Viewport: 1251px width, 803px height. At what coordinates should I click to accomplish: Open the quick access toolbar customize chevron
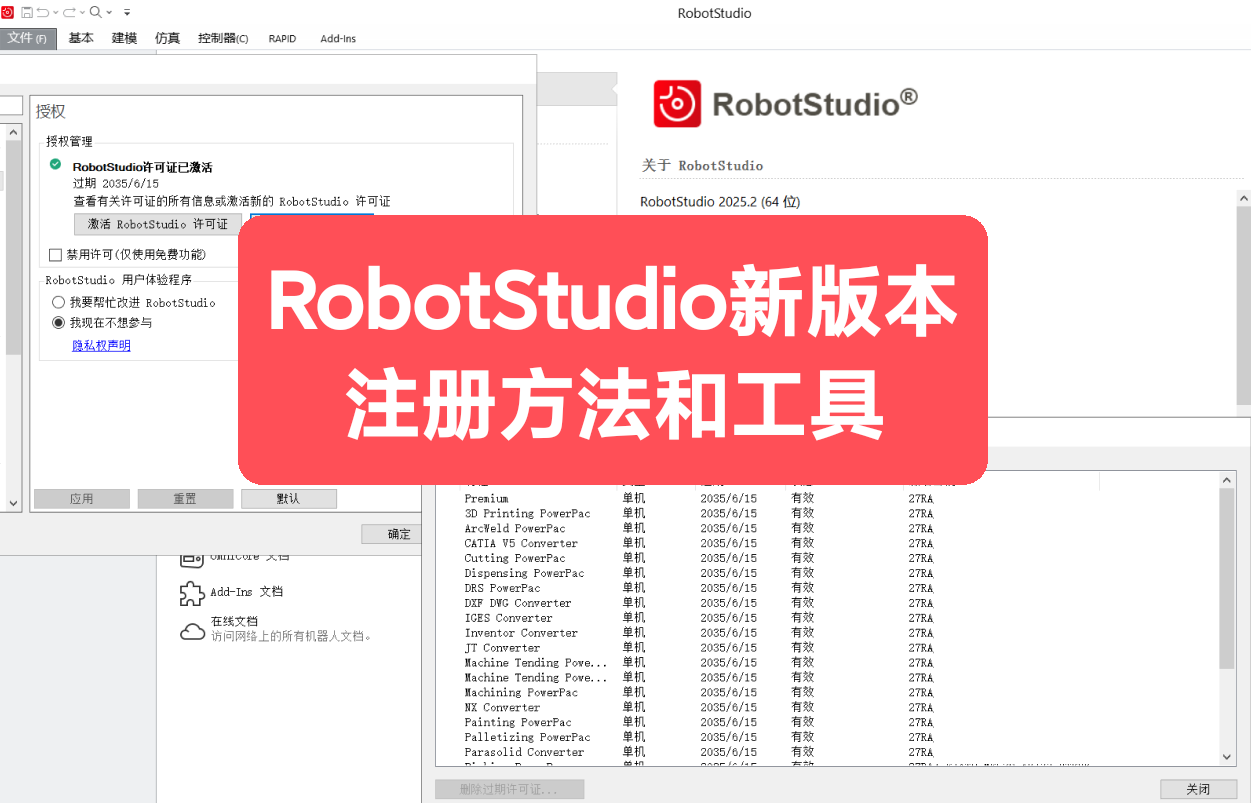click(x=126, y=13)
